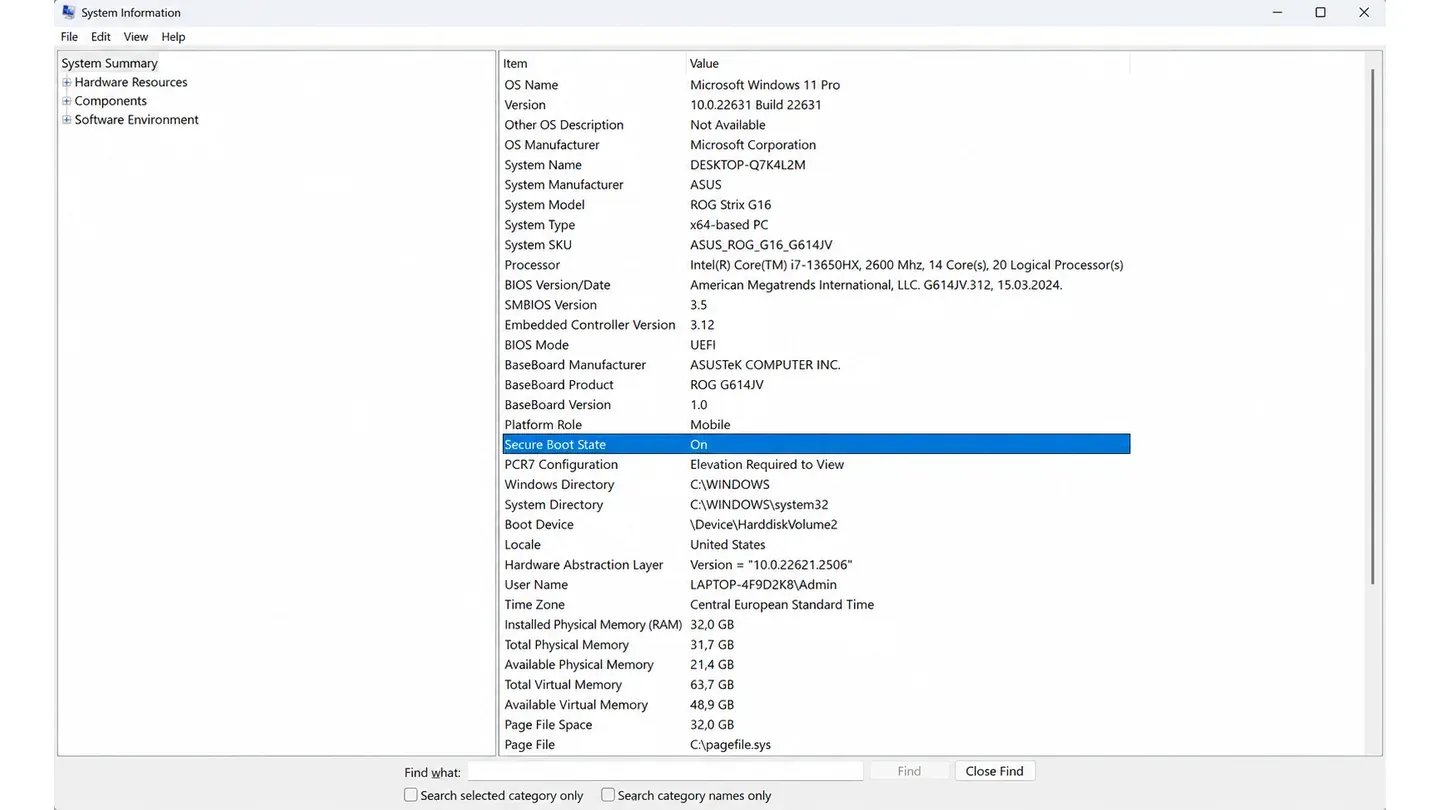Select the Secure Boot State row
The image size is (1440, 810).
pyautogui.click(x=816, y=445)
